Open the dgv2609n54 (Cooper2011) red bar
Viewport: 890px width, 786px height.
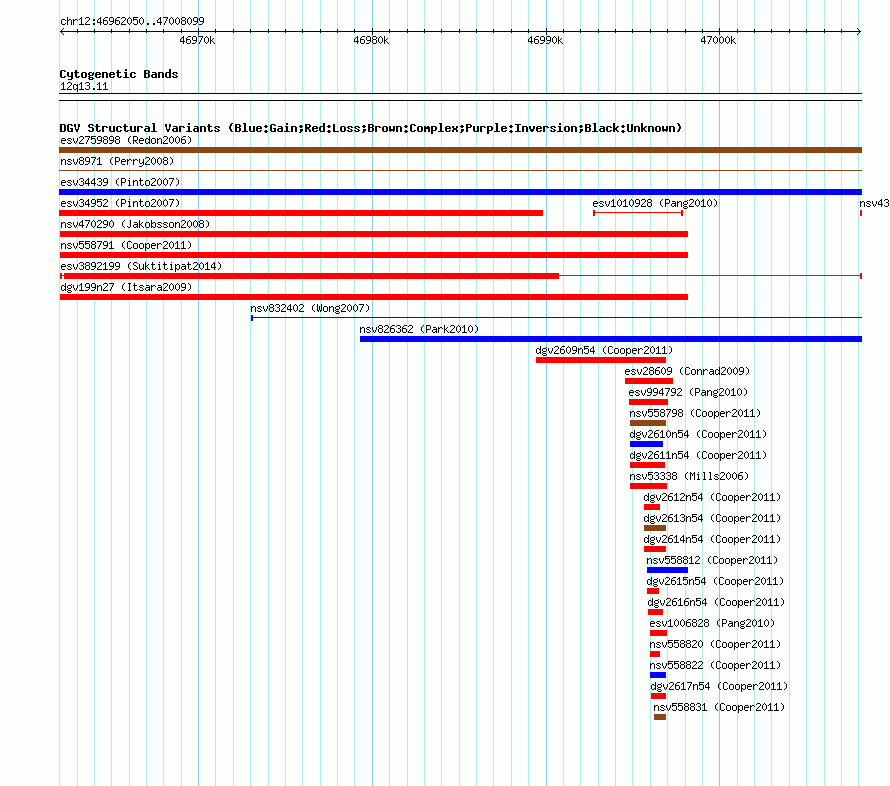click(x=601, y=360)
